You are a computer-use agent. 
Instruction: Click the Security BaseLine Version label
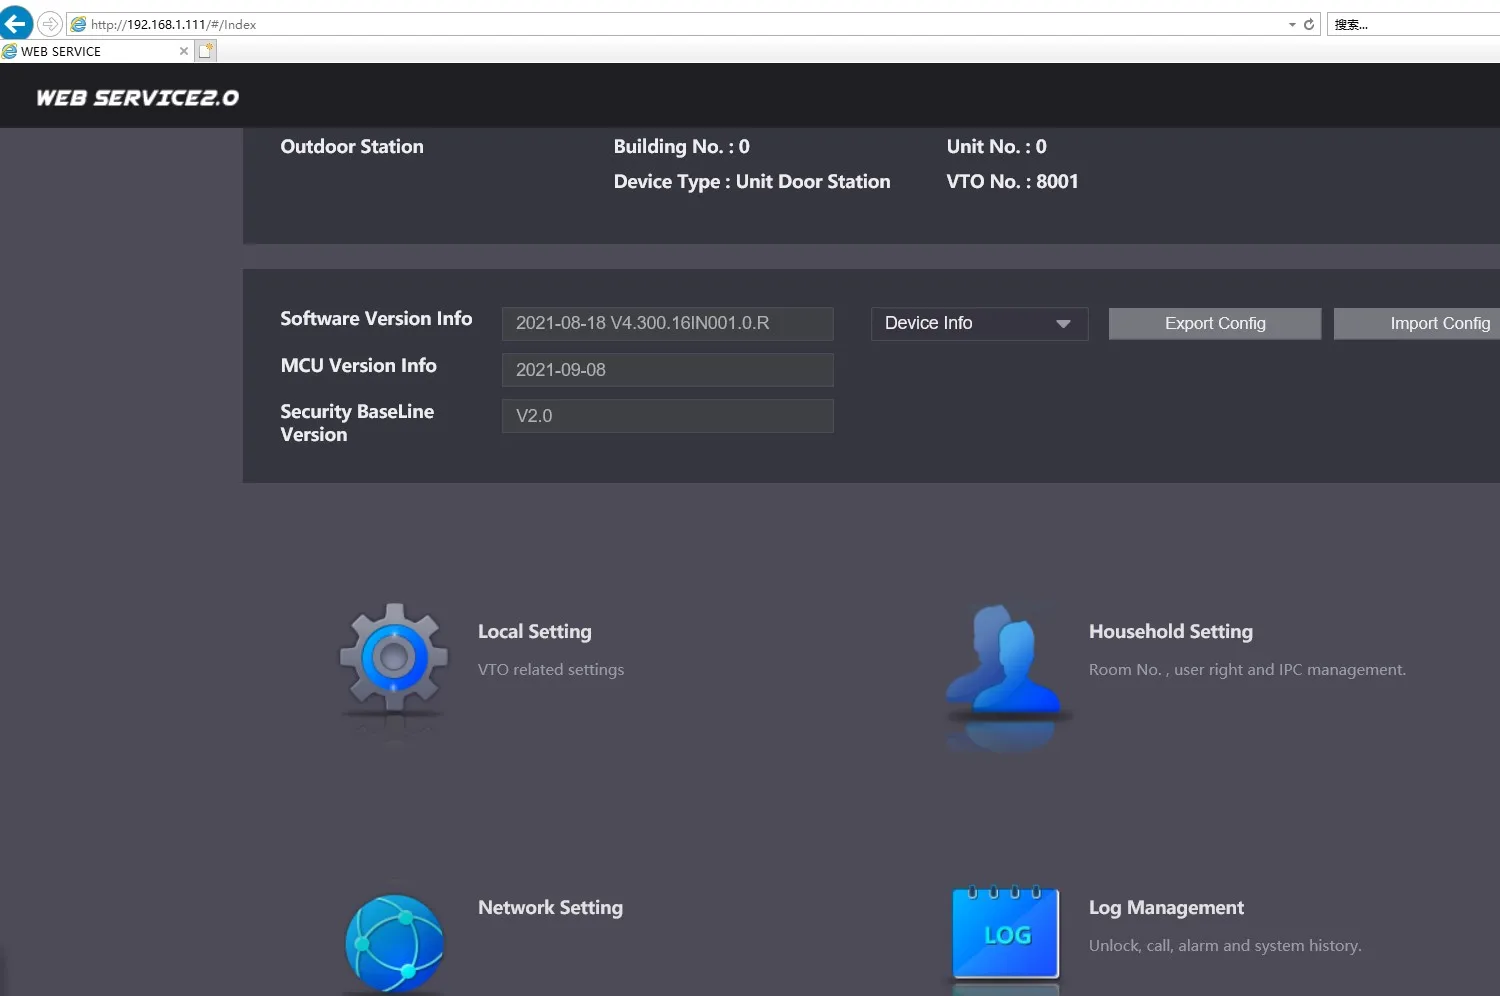pos(357,423)
